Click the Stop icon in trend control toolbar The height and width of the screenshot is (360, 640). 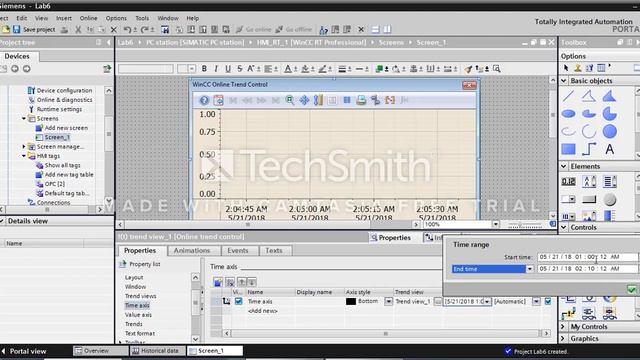pos(347,100)
